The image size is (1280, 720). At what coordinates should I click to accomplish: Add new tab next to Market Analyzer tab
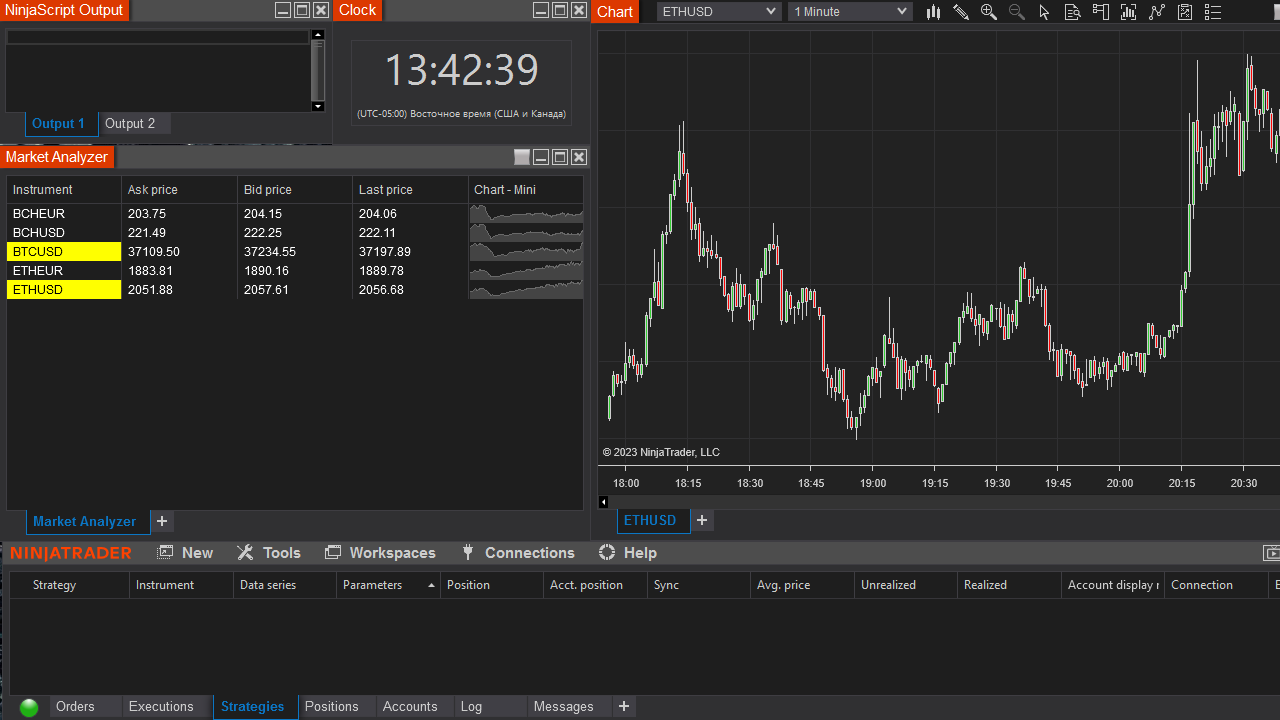coord(162,521)
